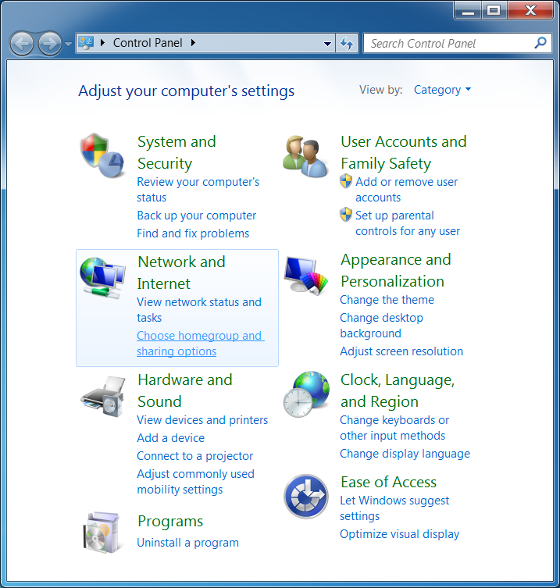560x588 pixels.
Task: Click Add or remove user accounts
Action: 407,189
